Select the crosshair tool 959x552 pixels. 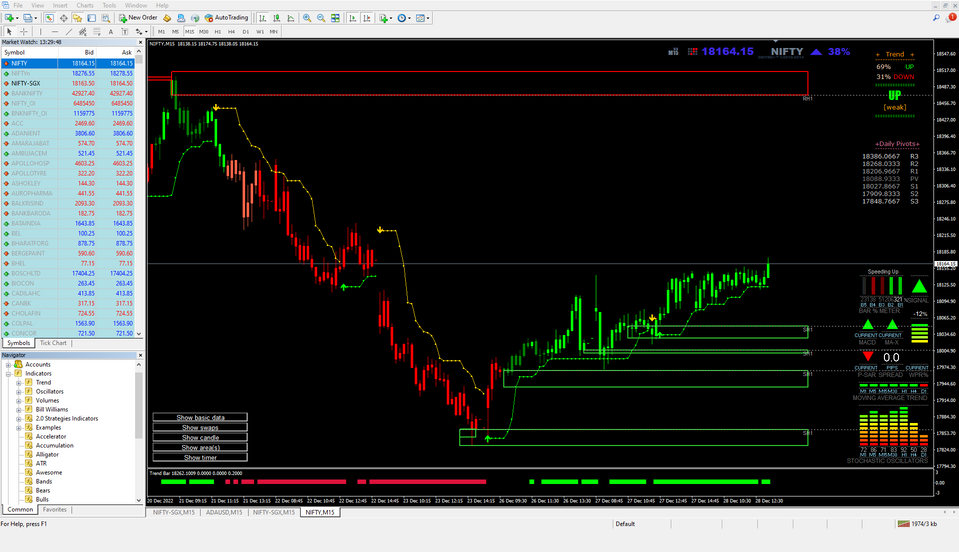(x=24, y=31)
